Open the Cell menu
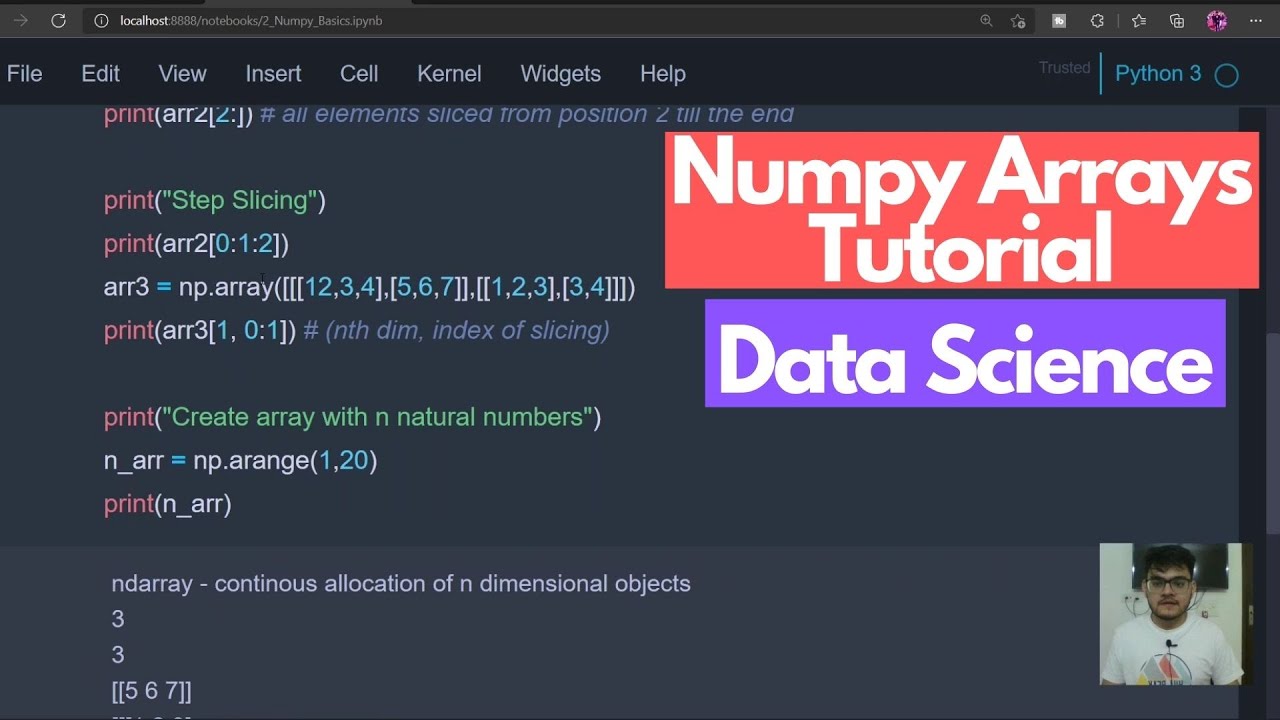The width and height of the screenshot is (1280, 720). point(359,74)
